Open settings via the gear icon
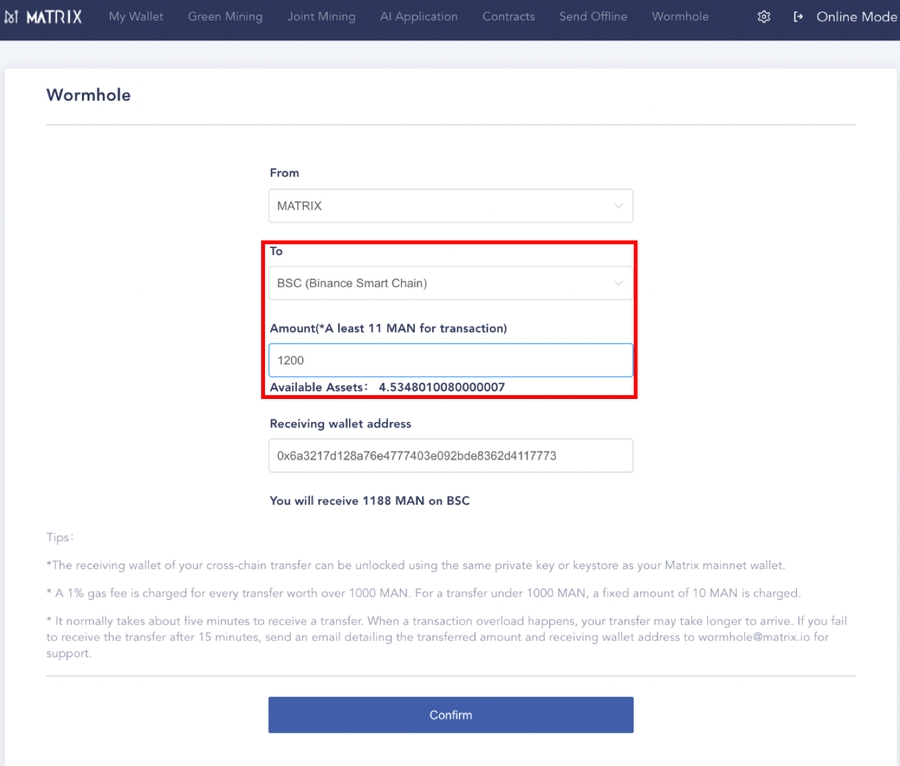The width and height of the screenshot is (900, 766). point(764,17)
